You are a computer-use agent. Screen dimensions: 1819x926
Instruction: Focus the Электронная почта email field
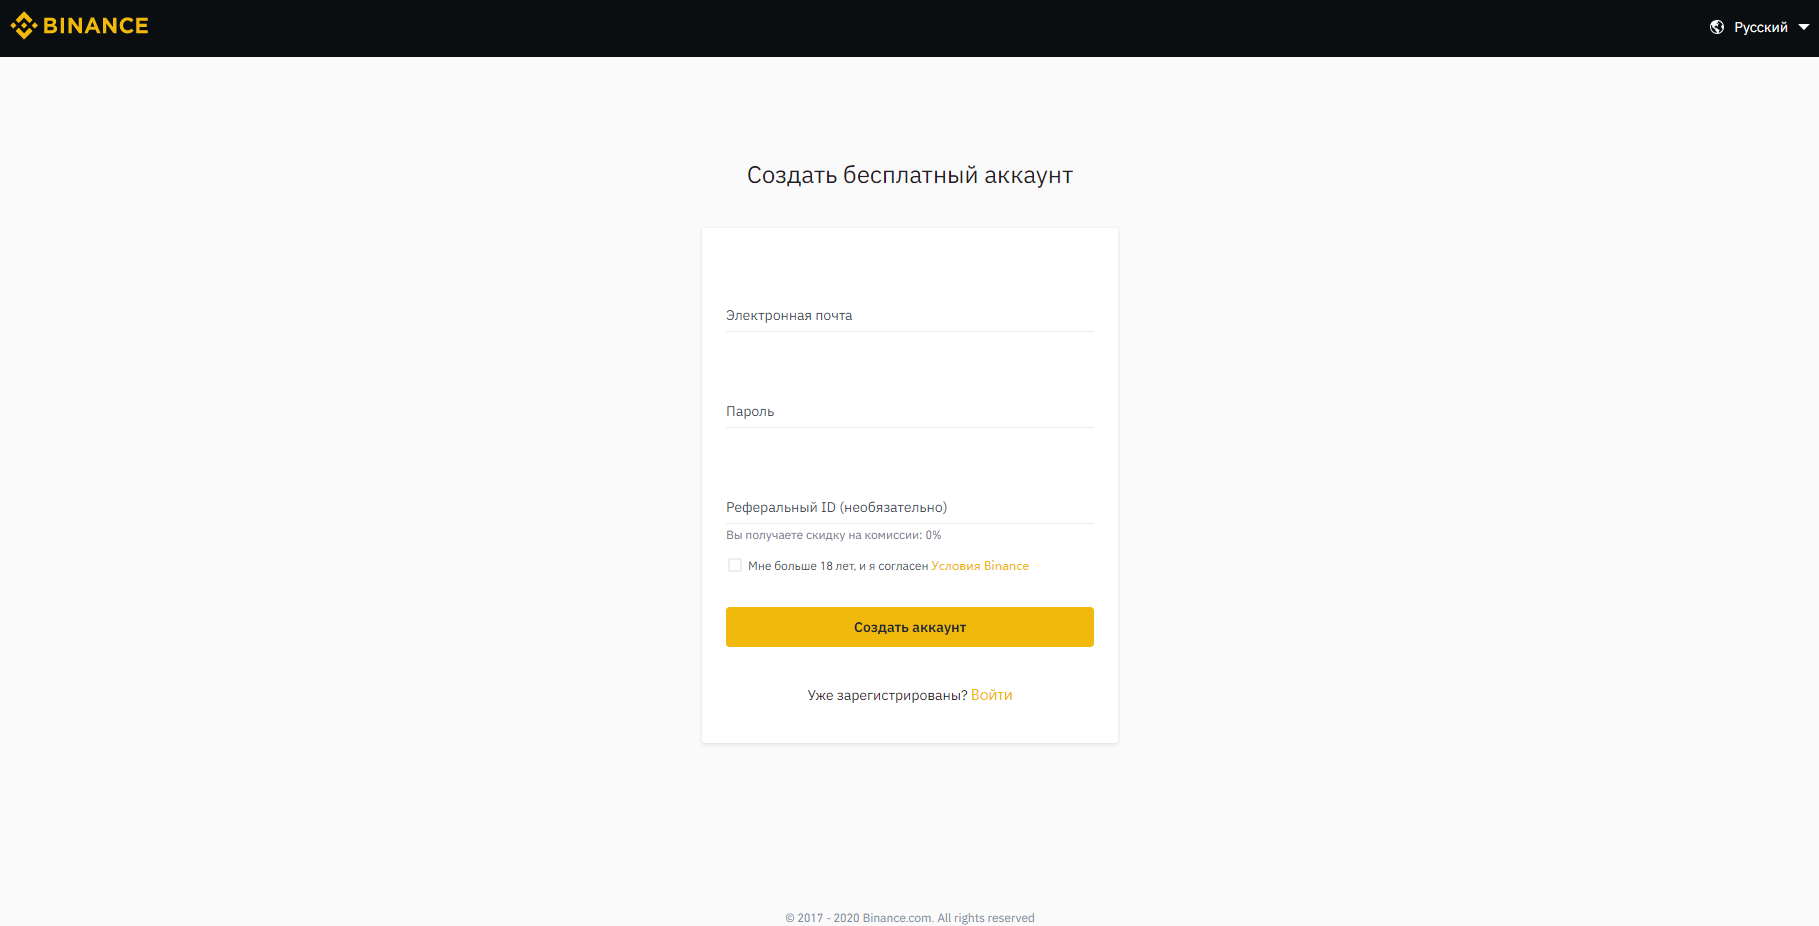(910, 315)
